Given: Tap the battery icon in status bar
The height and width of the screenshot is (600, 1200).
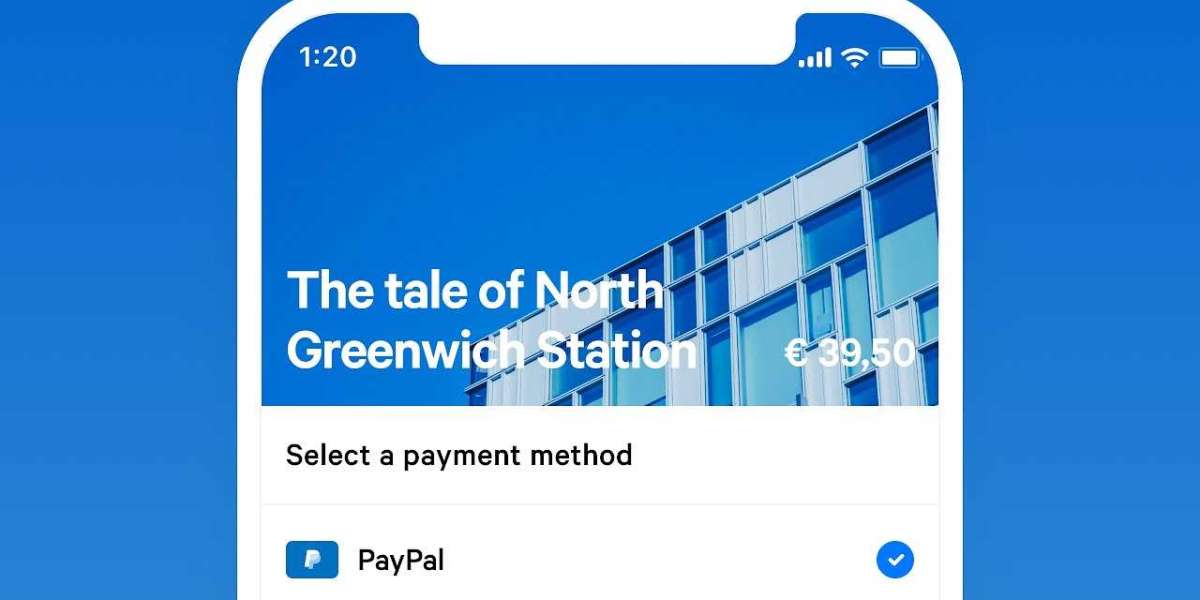Looking at the screenshot, I should tap(898, 58).
